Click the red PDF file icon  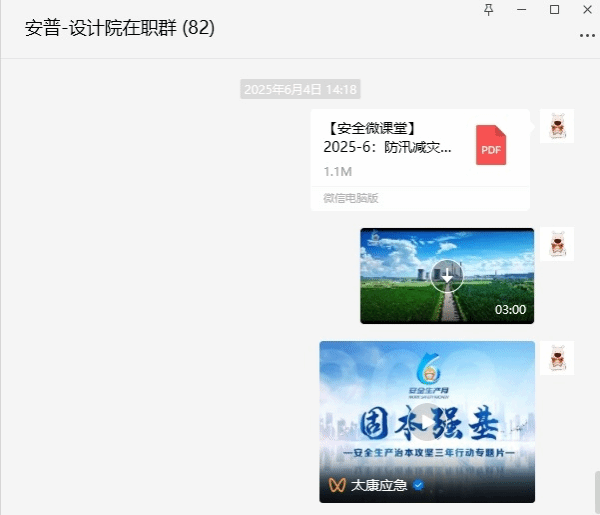490,146
